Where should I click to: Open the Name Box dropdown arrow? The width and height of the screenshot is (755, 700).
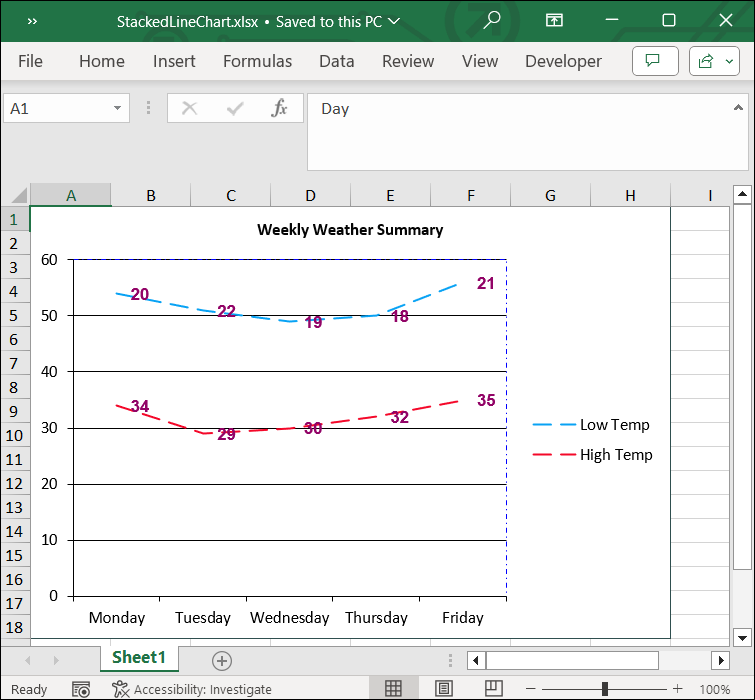(117, 108)
